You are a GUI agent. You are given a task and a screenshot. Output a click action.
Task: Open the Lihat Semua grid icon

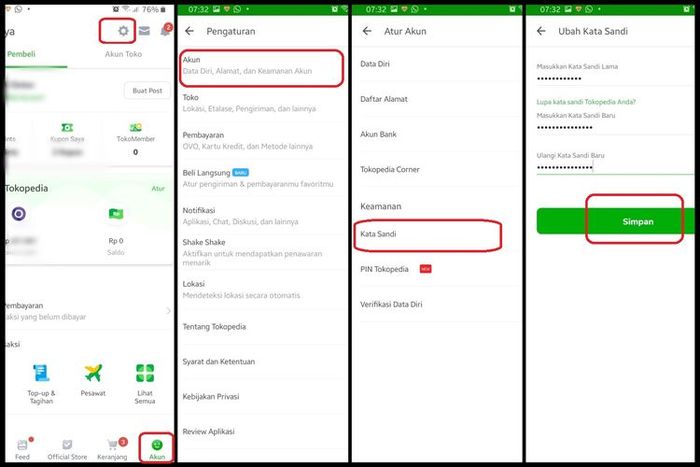coord(145,373)
